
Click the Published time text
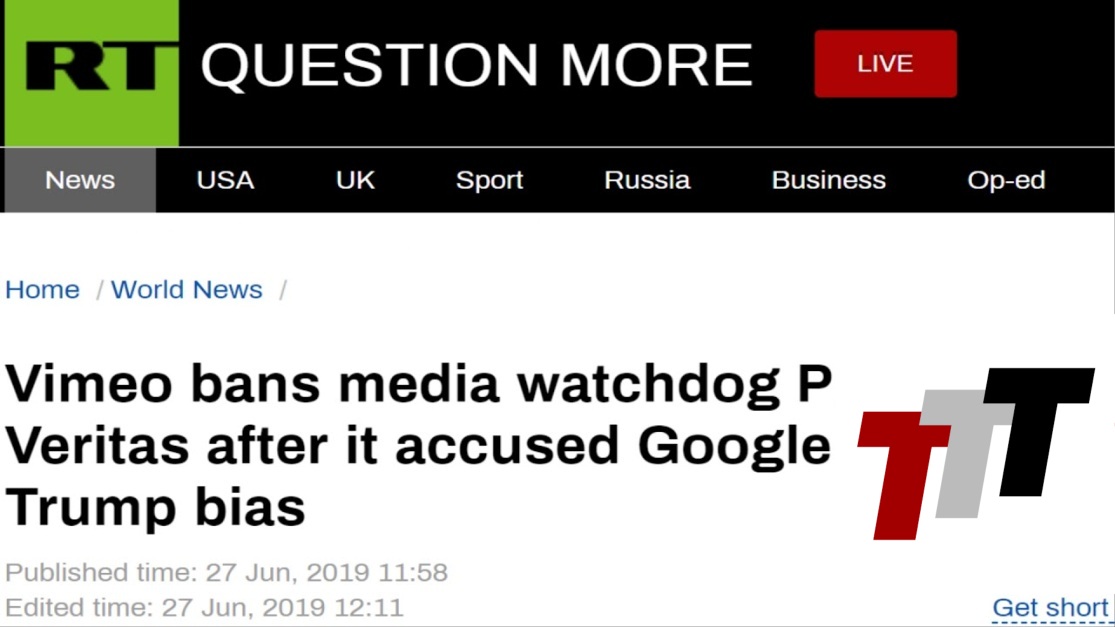(x=226, y=573)
